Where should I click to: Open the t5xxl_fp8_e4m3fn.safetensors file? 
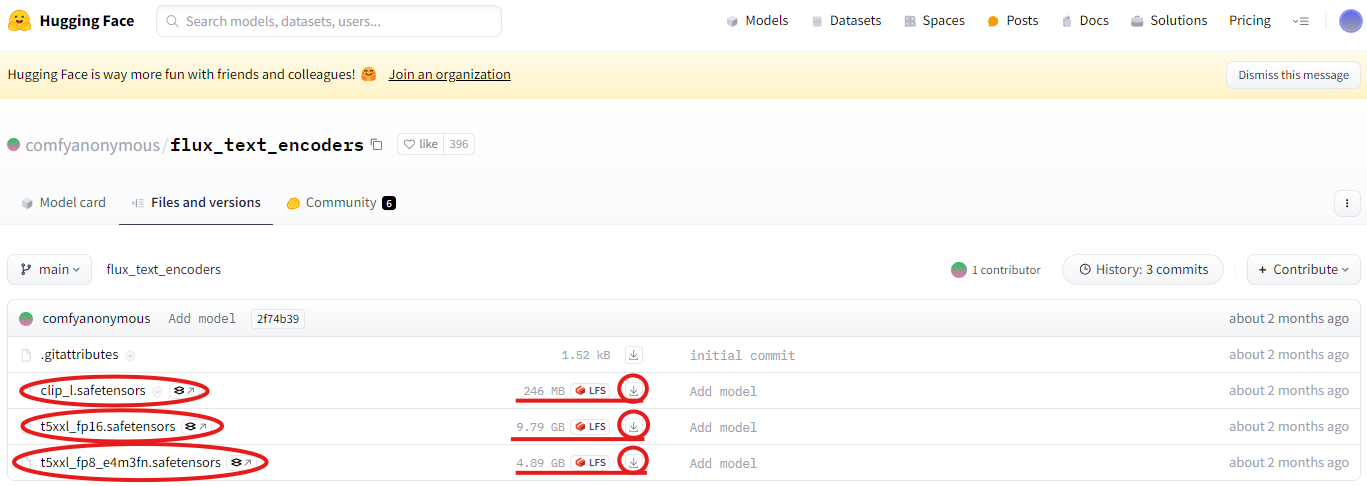131,463
